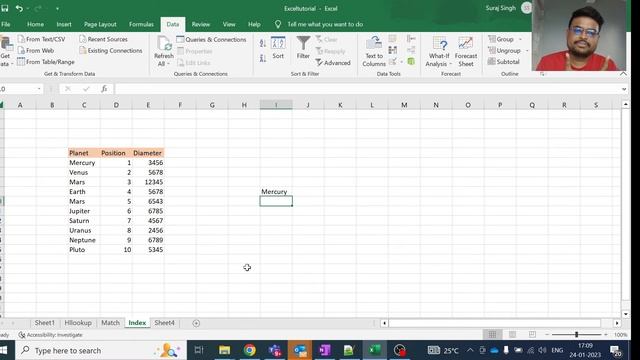
Task: Open the File menu tab
Action: click(x=6, y=24)
